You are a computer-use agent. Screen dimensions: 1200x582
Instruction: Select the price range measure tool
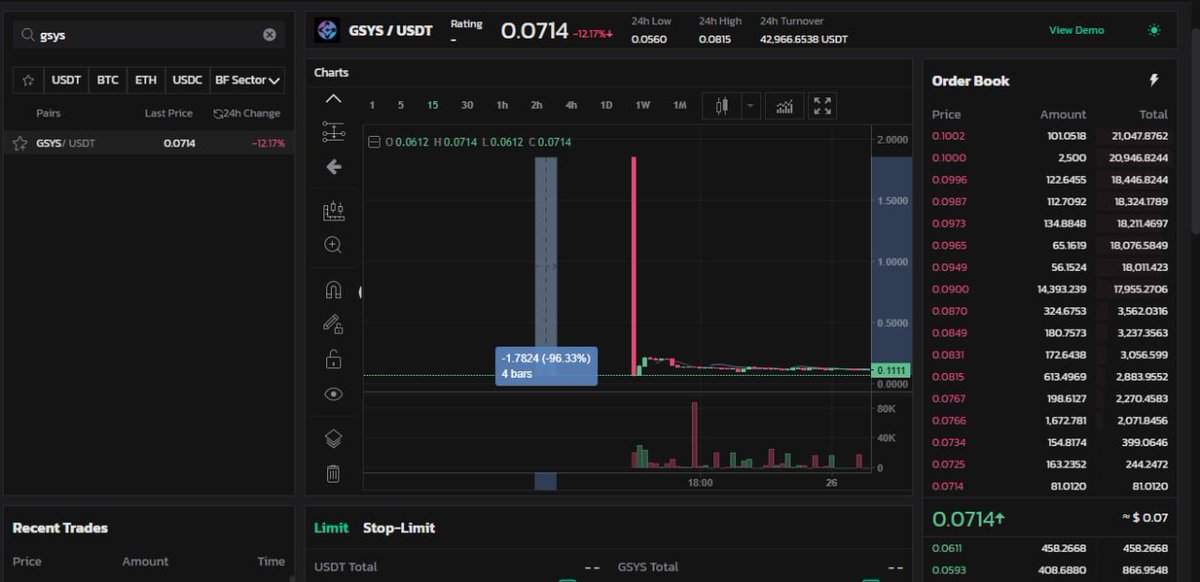point(334,211)
